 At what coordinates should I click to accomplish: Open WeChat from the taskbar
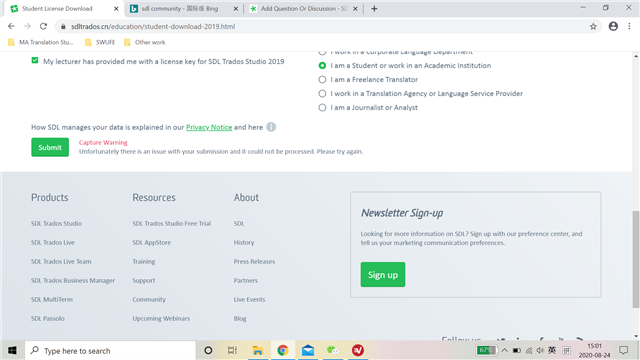[333, 350]
